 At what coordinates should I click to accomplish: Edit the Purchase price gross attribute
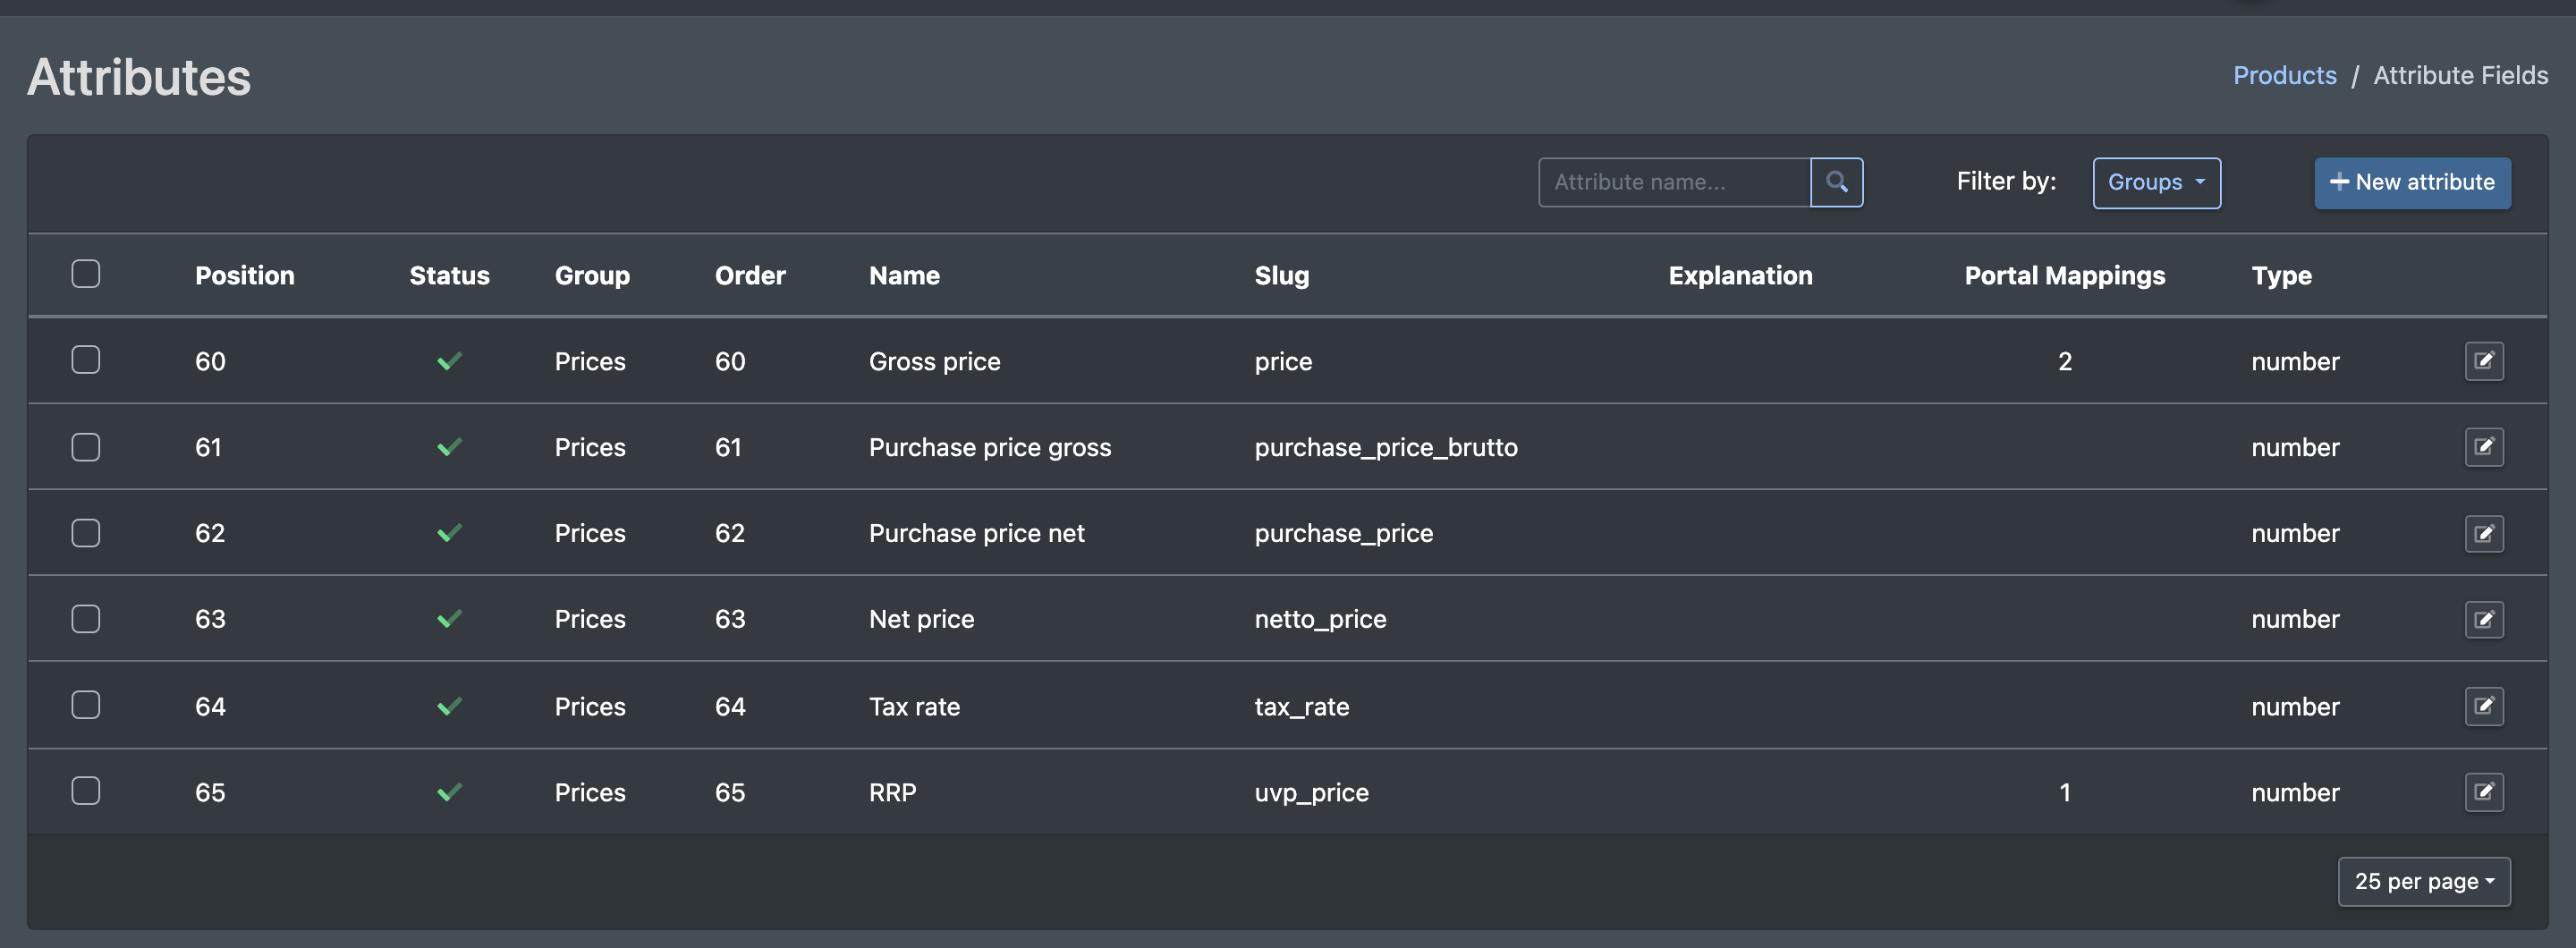2484,447
